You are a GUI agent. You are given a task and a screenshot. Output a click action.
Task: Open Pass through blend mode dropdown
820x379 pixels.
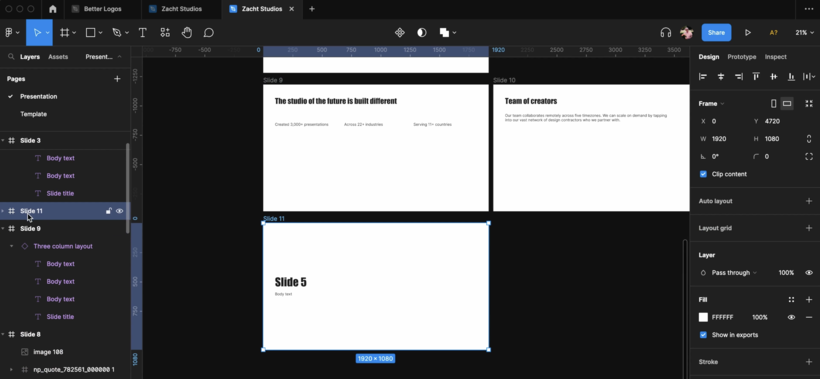(734, 273)
